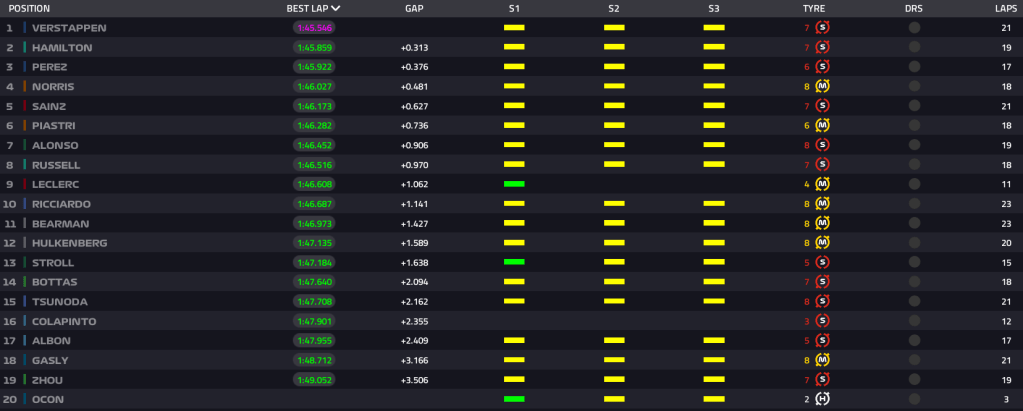
Task: Click Tsunoda's gap value +2.162
Action: pos(414,302)
